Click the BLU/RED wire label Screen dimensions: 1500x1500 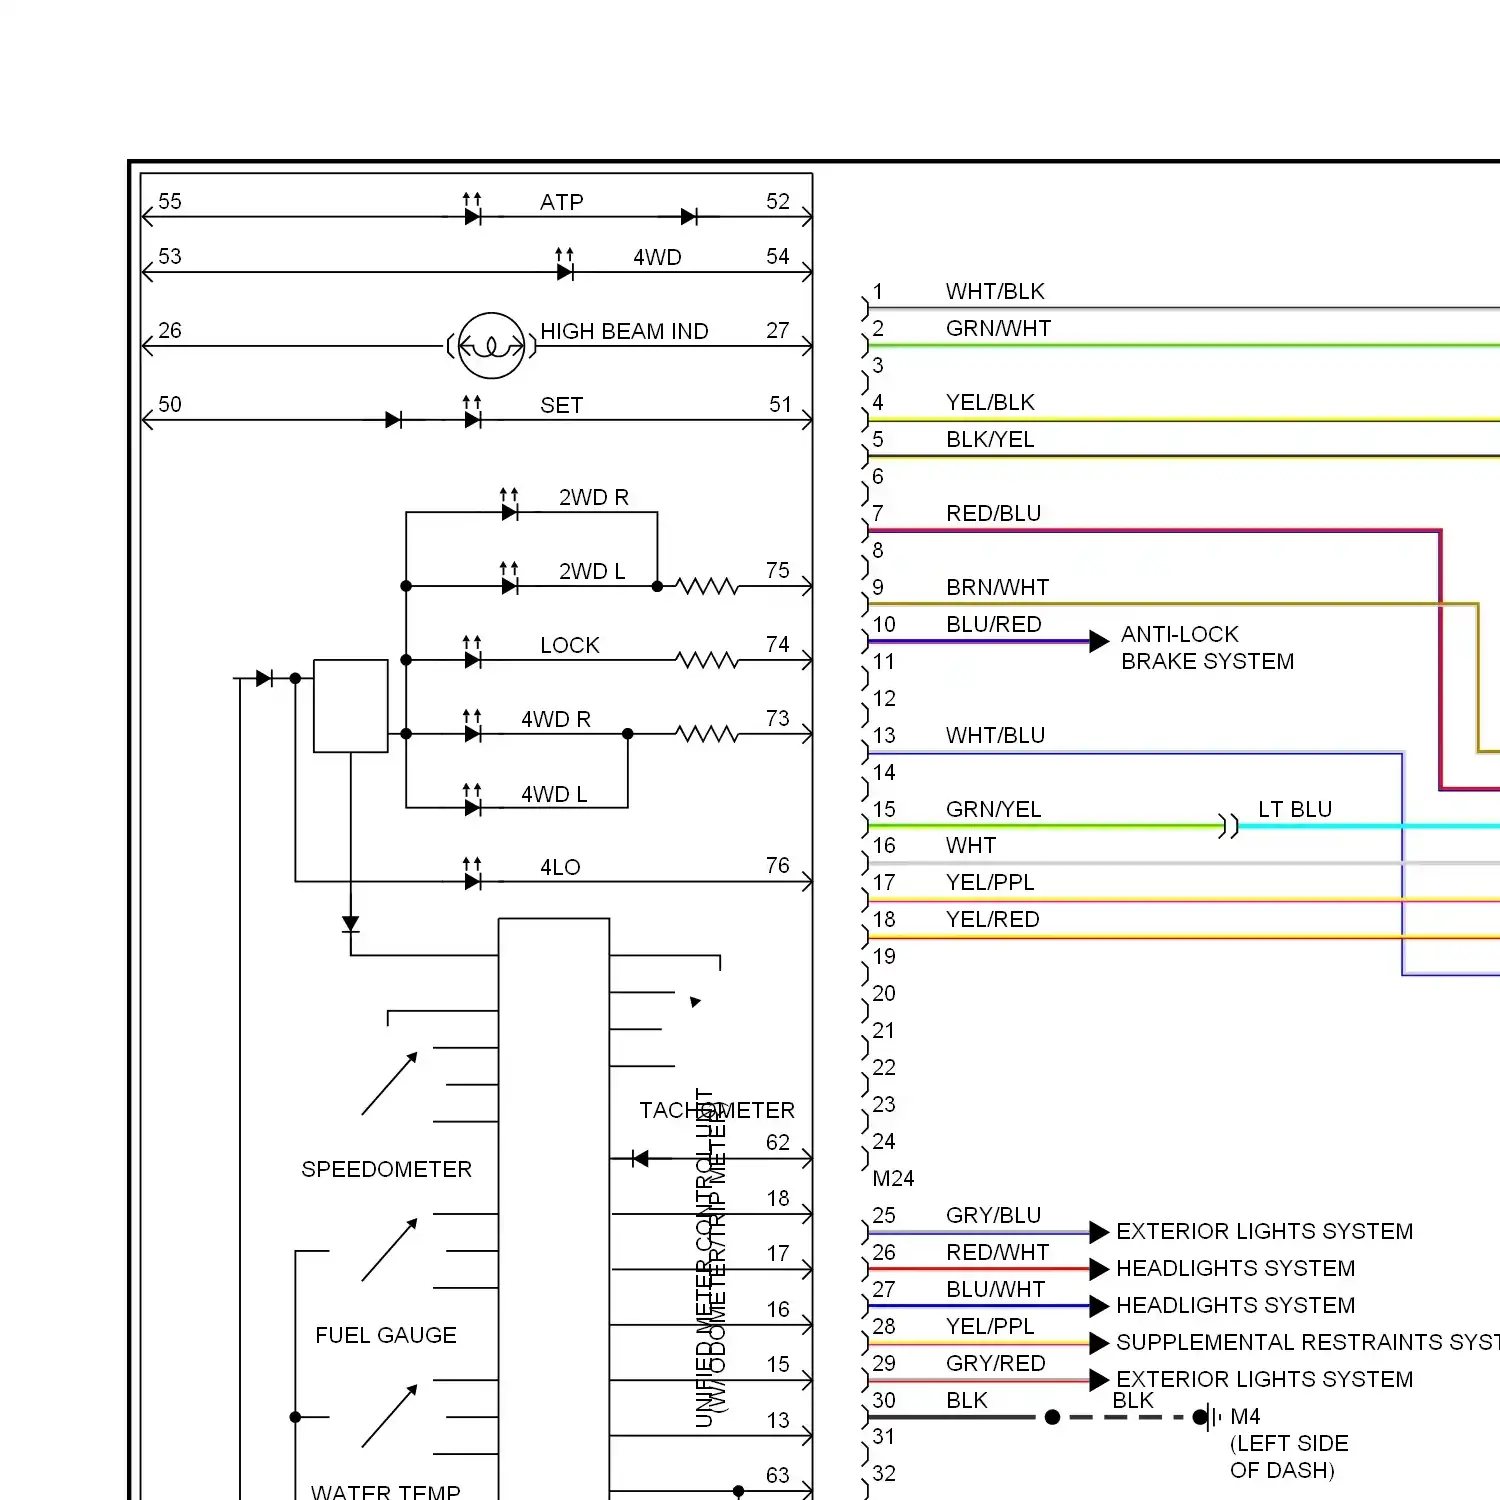click(993, 624)
